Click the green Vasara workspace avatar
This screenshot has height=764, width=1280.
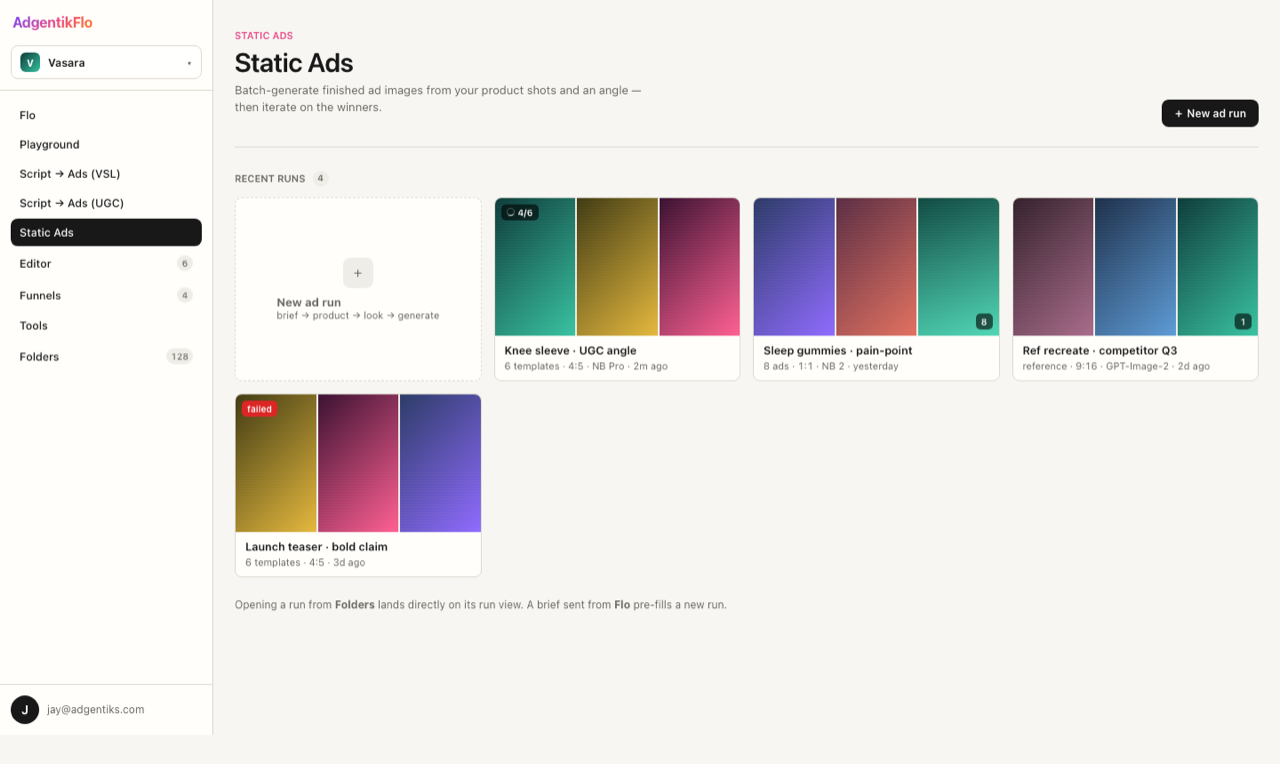click(30, 62)
